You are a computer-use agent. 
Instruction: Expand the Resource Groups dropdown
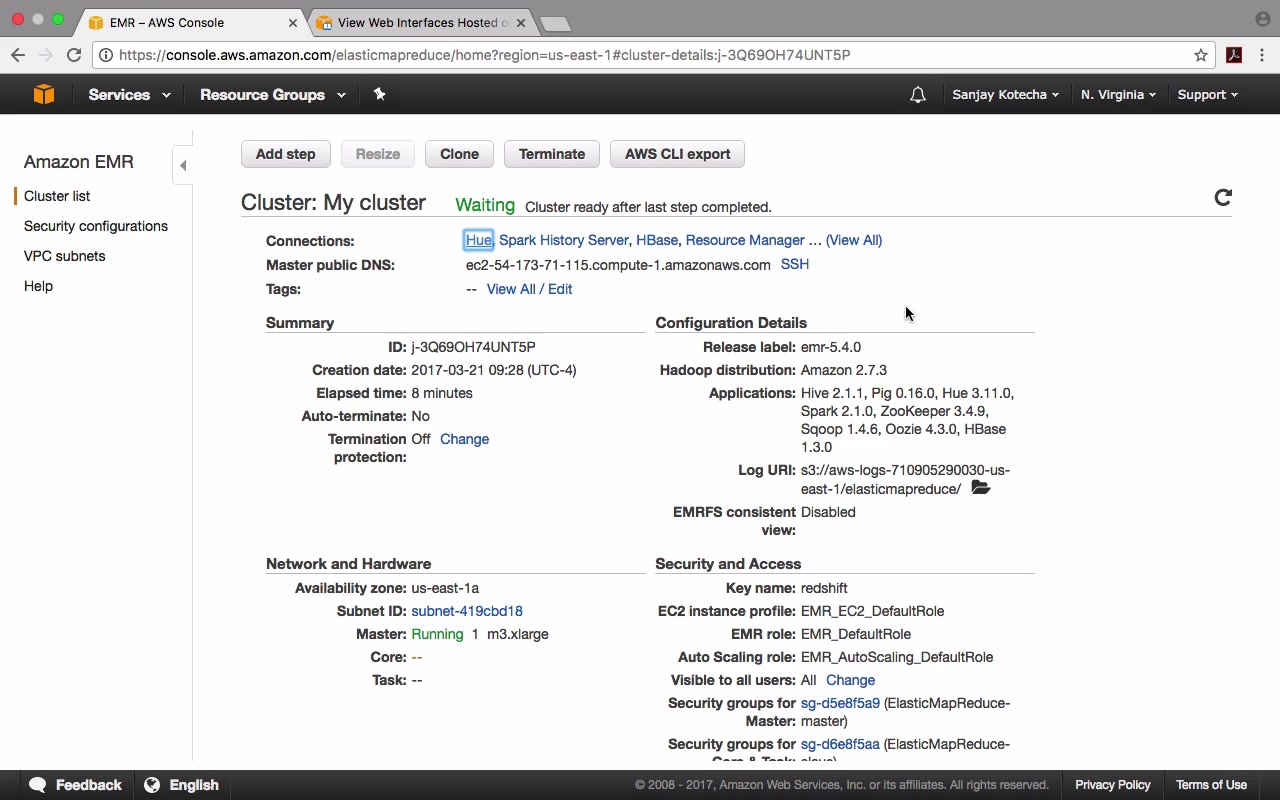point(273,95)
